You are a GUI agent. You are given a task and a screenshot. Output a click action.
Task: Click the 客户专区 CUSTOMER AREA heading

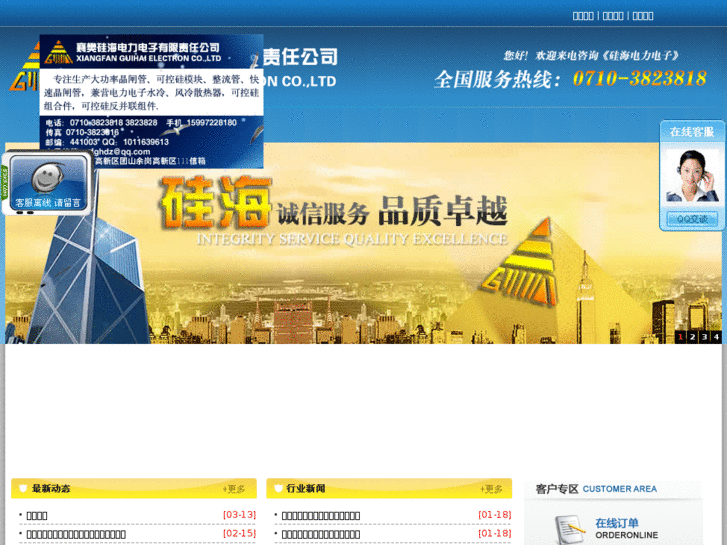tap(596, 489)
